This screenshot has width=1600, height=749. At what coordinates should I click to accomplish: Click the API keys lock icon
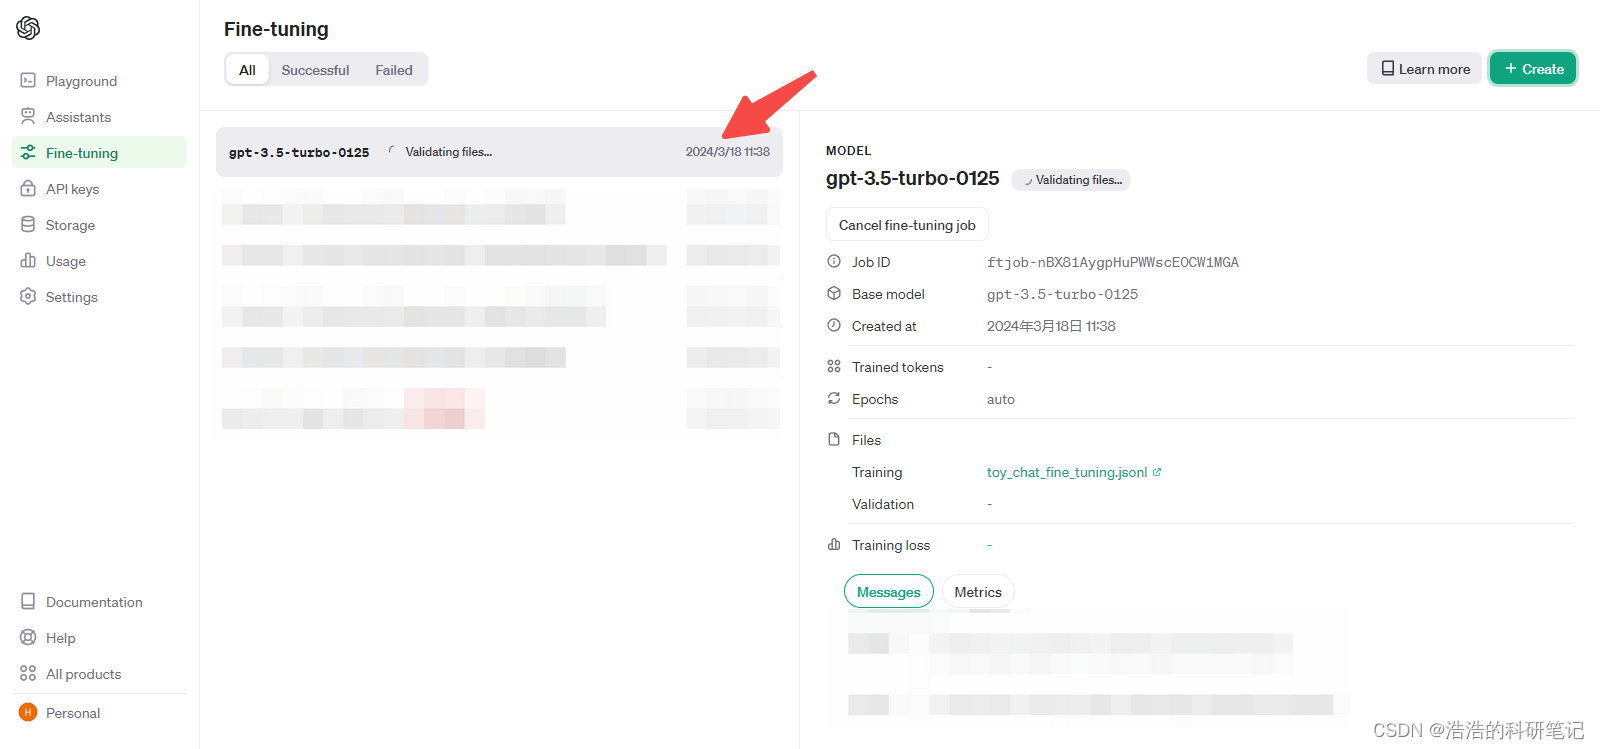point(28,188)
